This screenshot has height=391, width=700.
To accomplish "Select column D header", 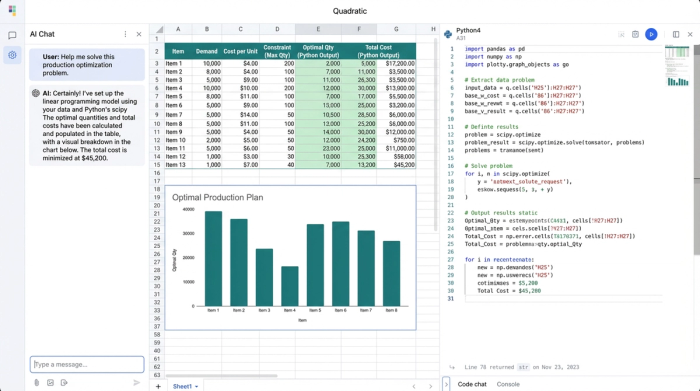I will (x=277, y=29).
